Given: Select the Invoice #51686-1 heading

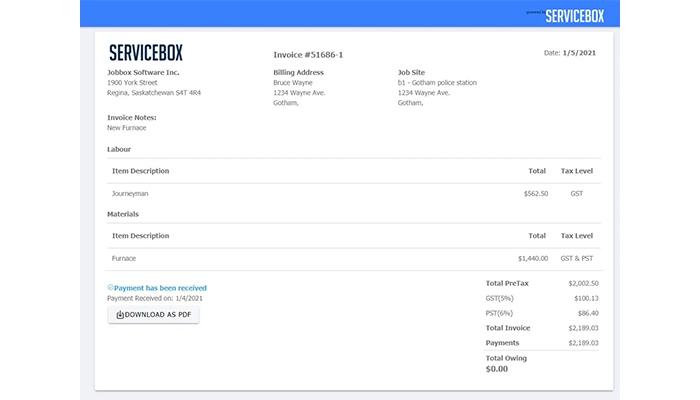Looking at the screenshot, I should point(308,55).
